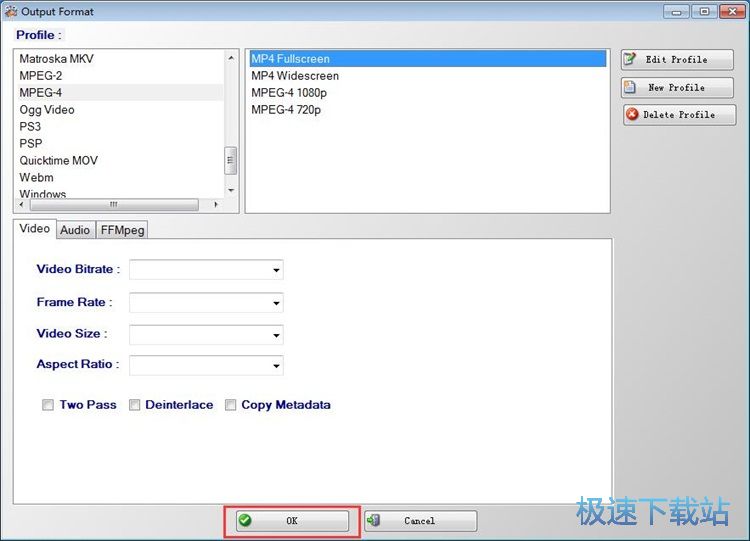This screenshot has width=750, height=541.
Task: Close the Output Format window
Action: click(732, 11)
